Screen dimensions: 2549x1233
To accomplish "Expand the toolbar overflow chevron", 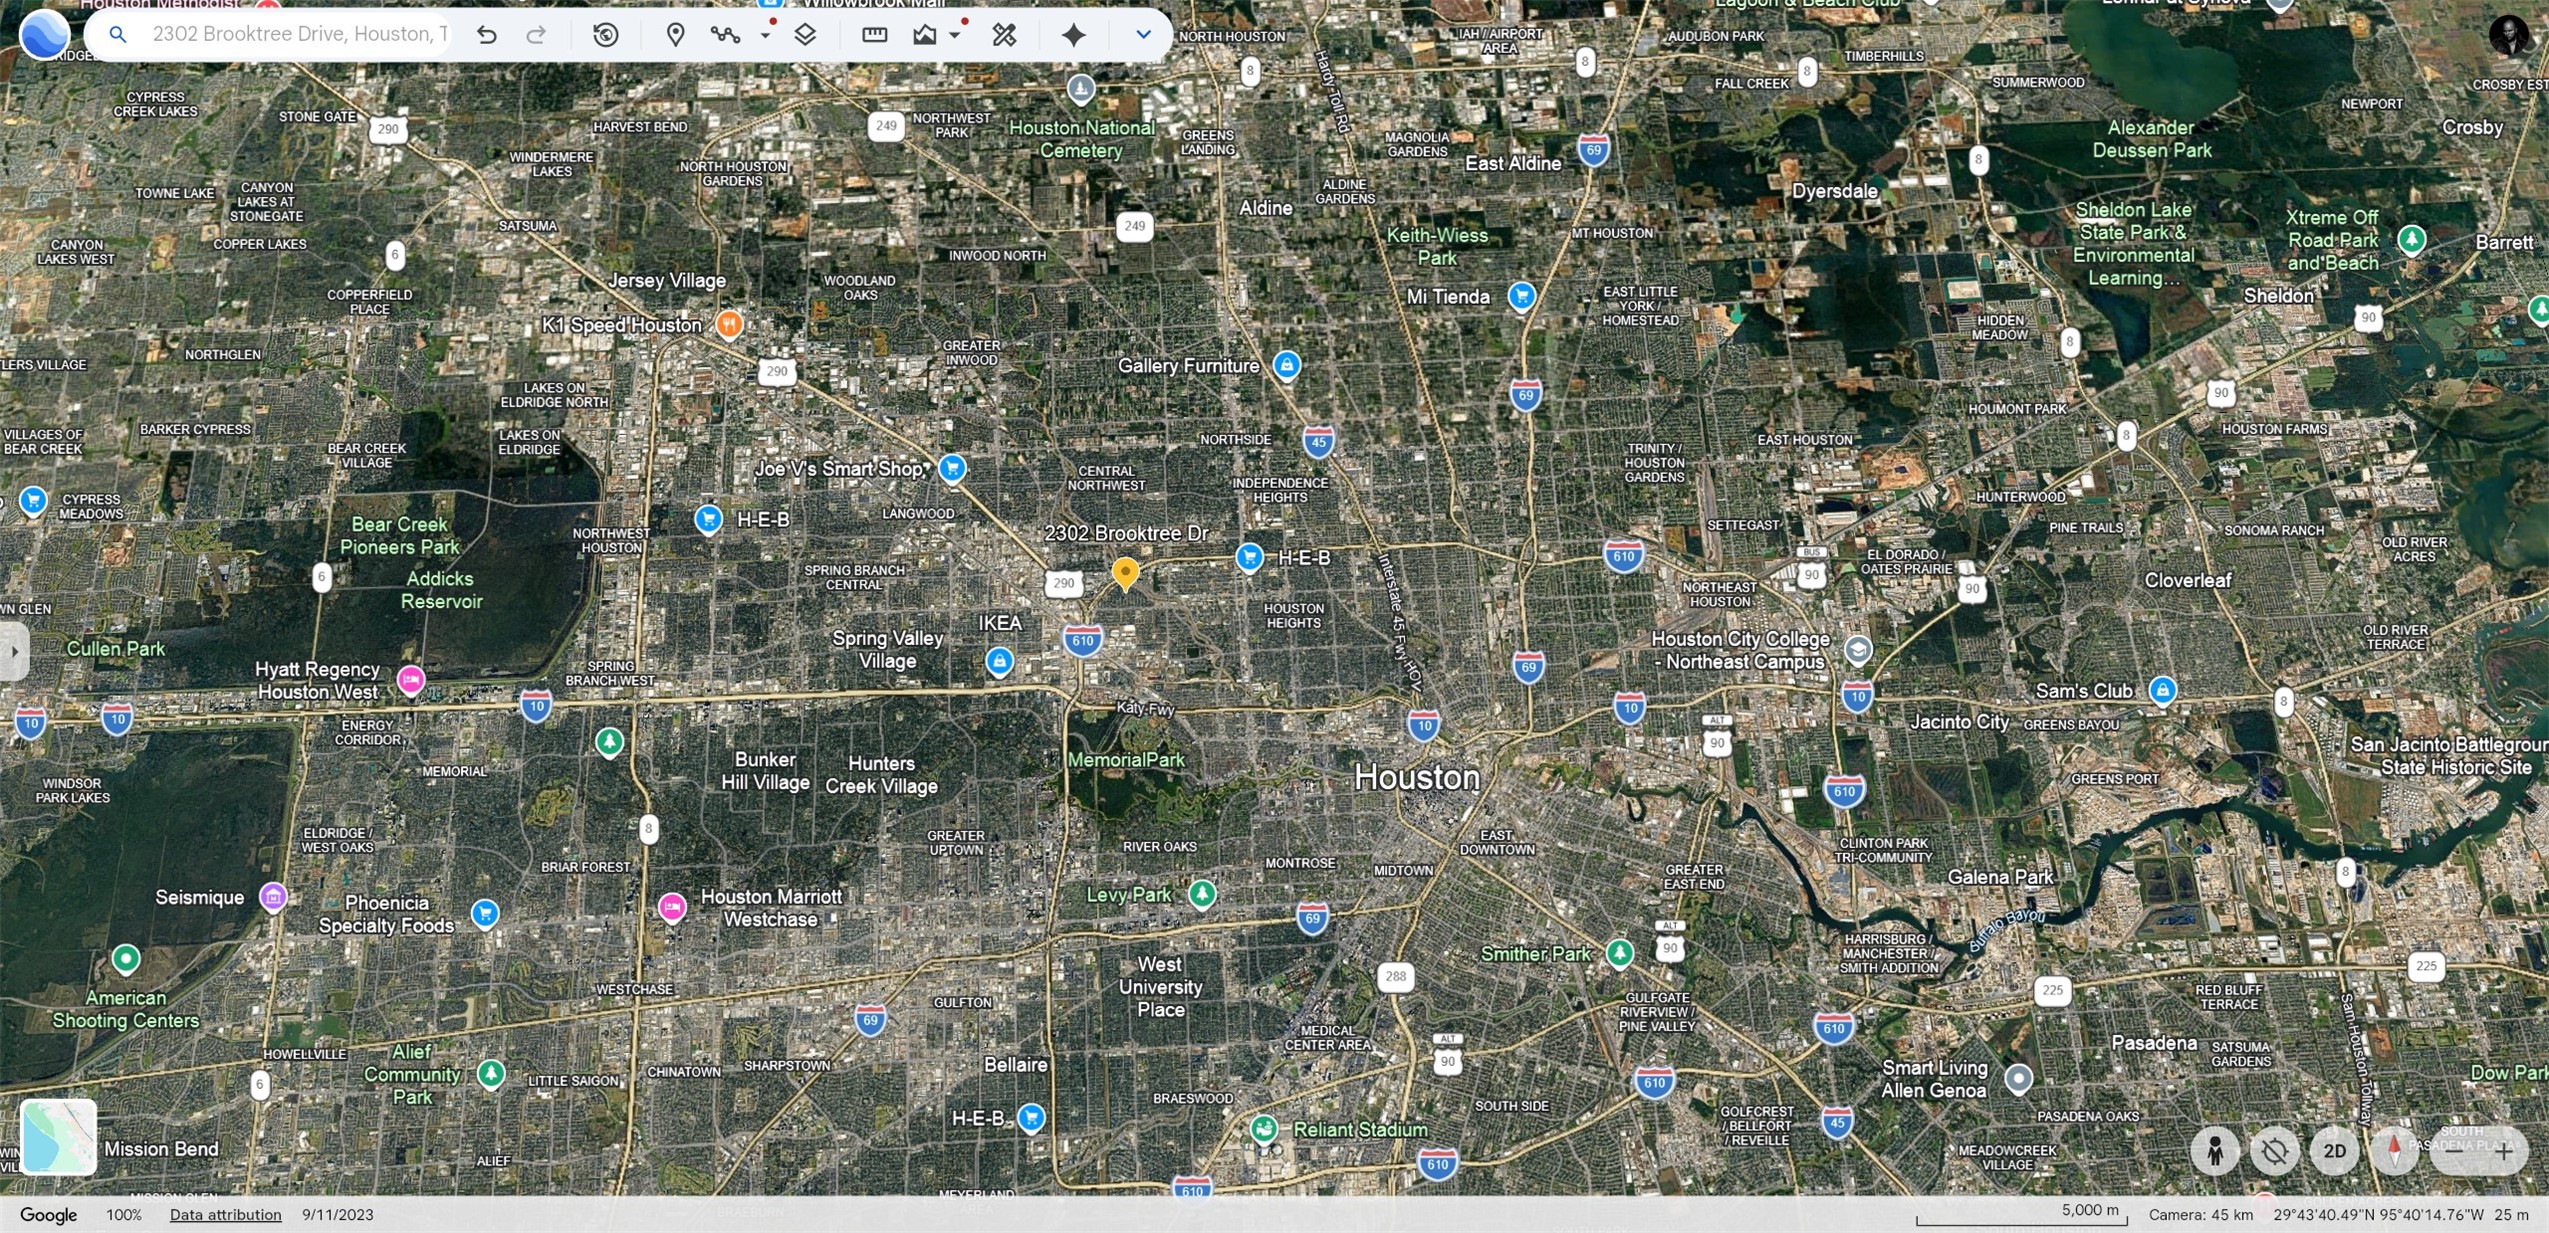I will tap(1143, 35).
